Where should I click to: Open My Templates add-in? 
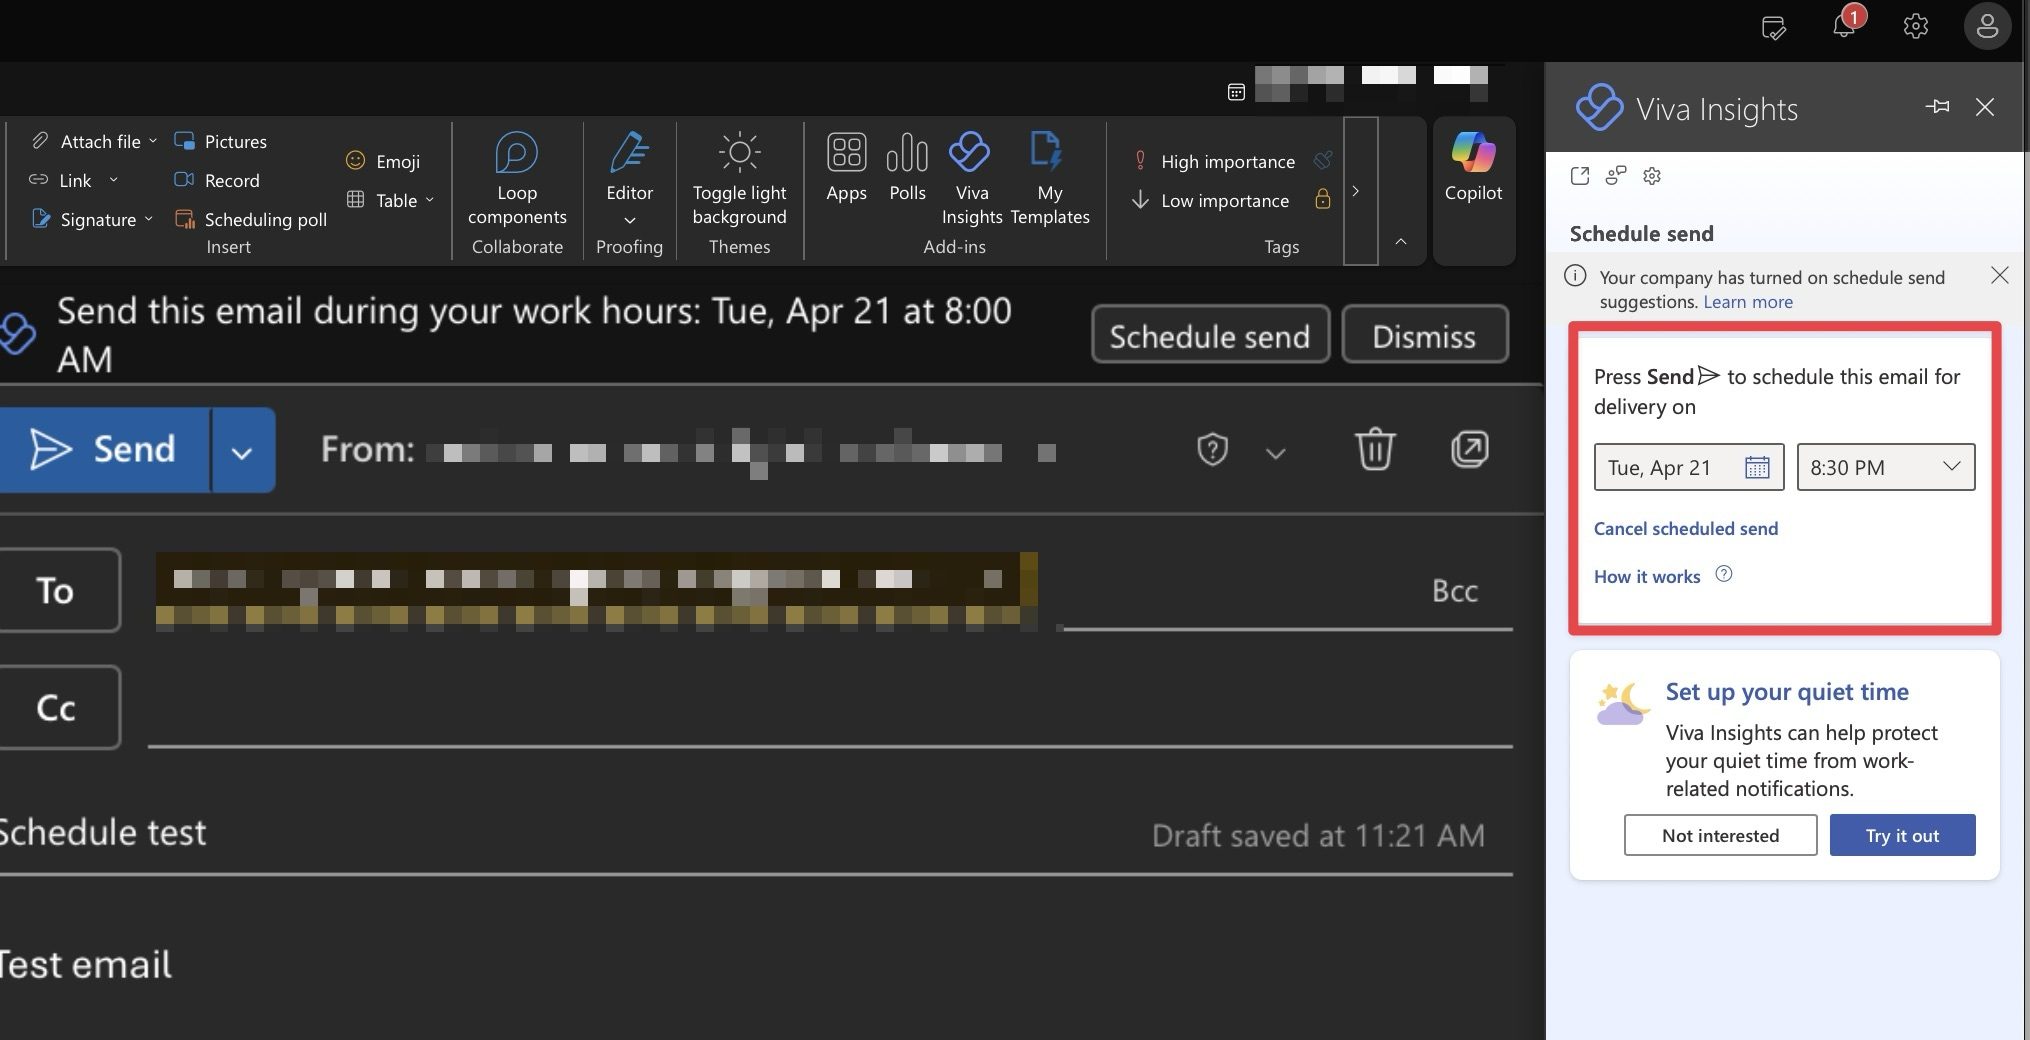(1049, 180)
